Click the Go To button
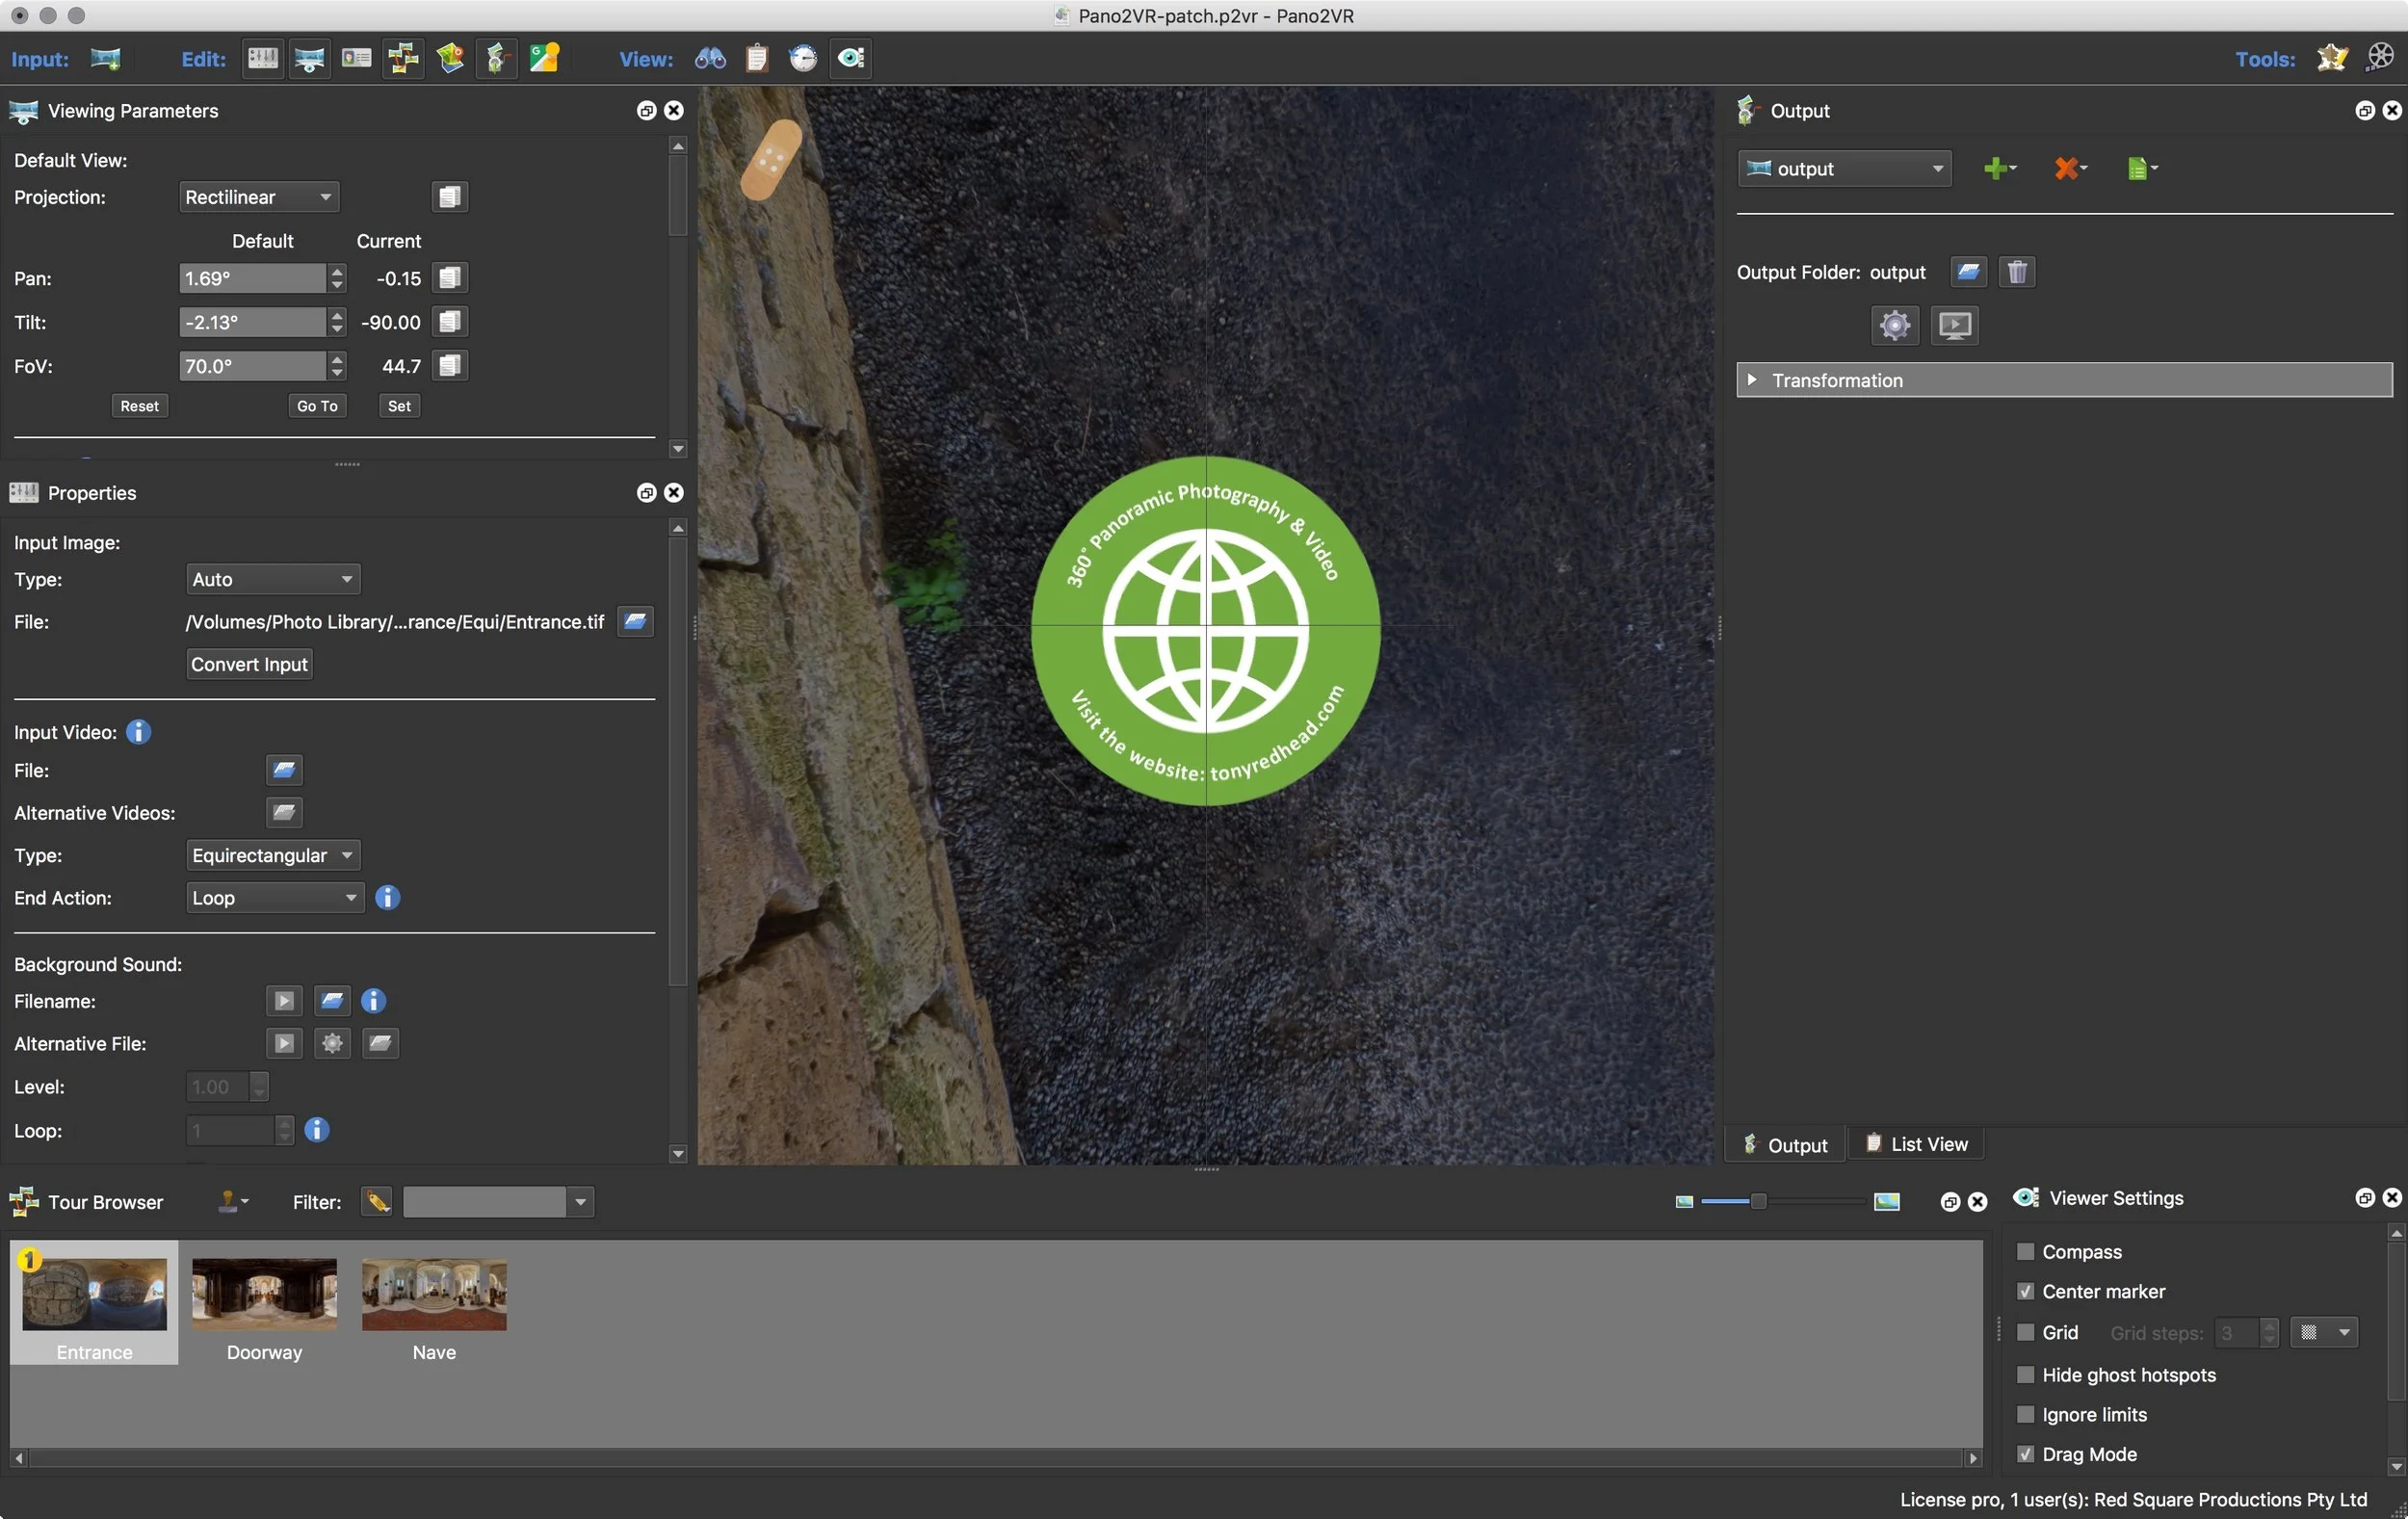The image size is (2408, 1519). [317, 405]
